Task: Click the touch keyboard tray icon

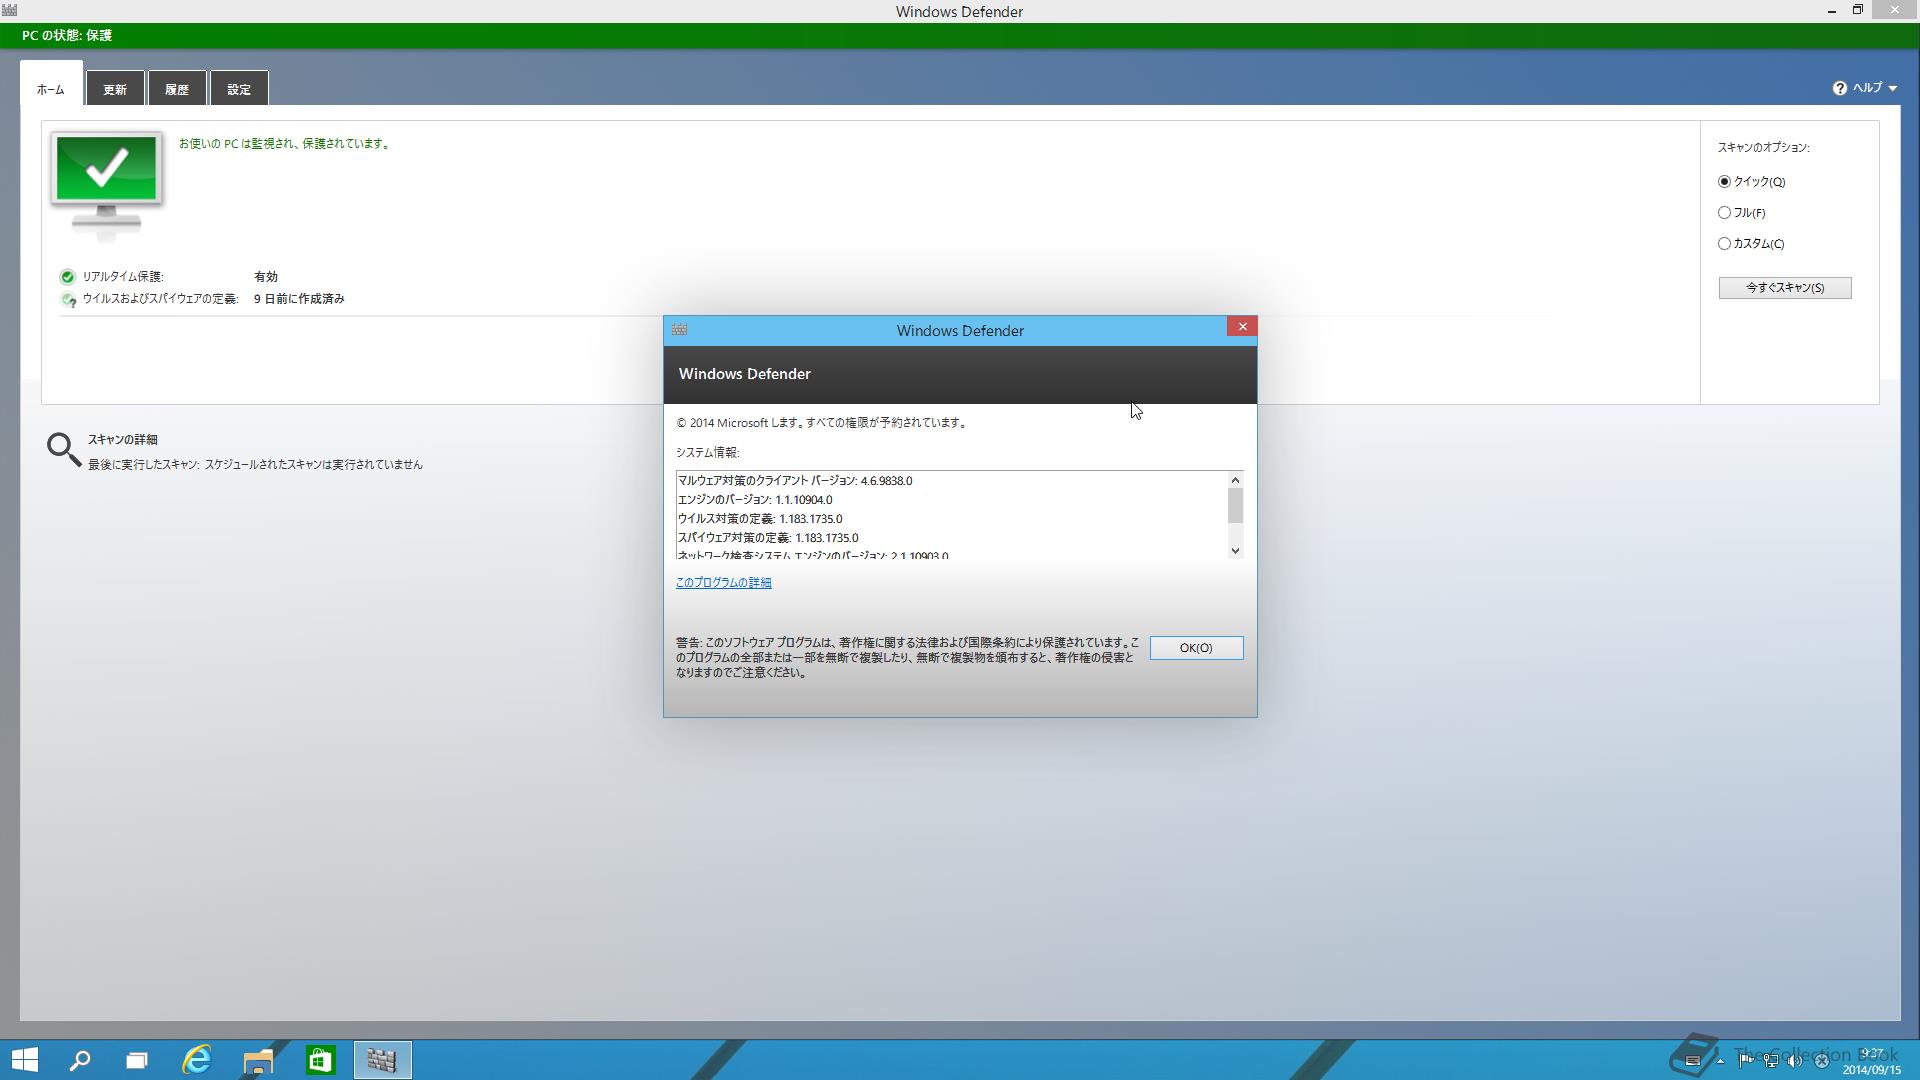Action: click(x=1693, y=1060)
